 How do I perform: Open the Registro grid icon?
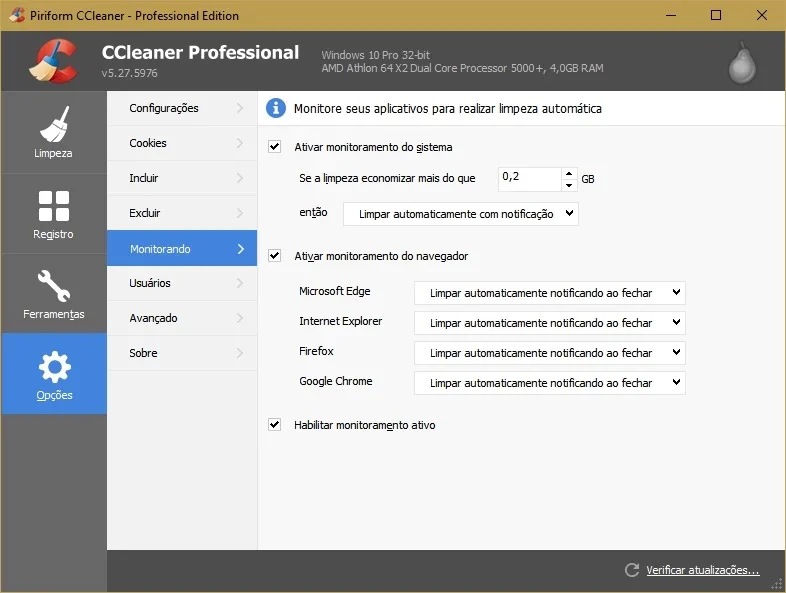[x=54, y=206]
